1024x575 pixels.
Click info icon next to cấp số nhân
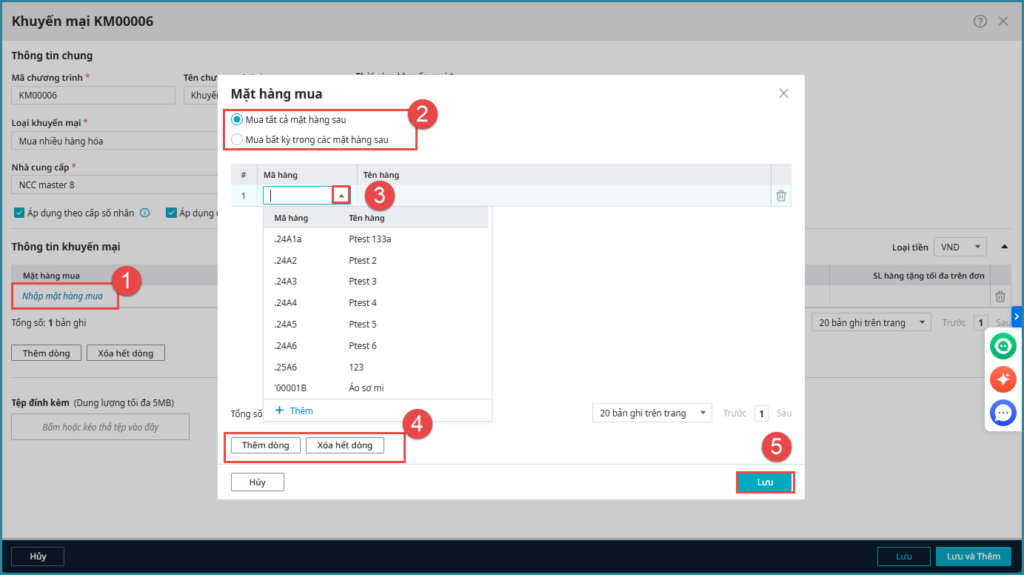pyautogui.click(x=145, y=213)
